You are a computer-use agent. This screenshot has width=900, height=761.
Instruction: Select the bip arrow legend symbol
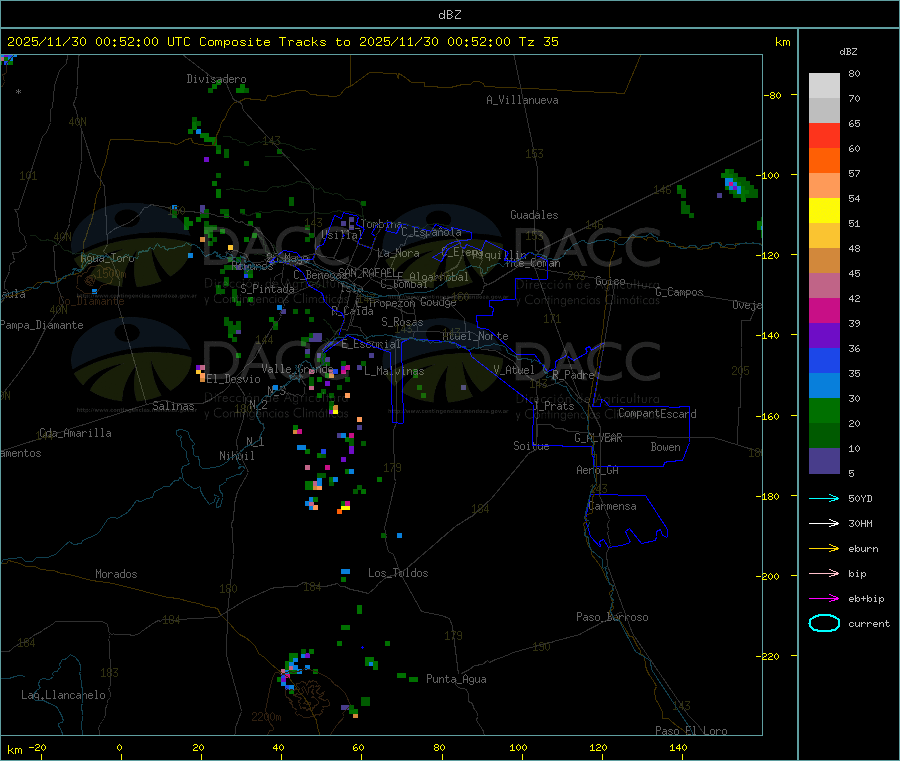pyautogui.click(x=824, y=573)
